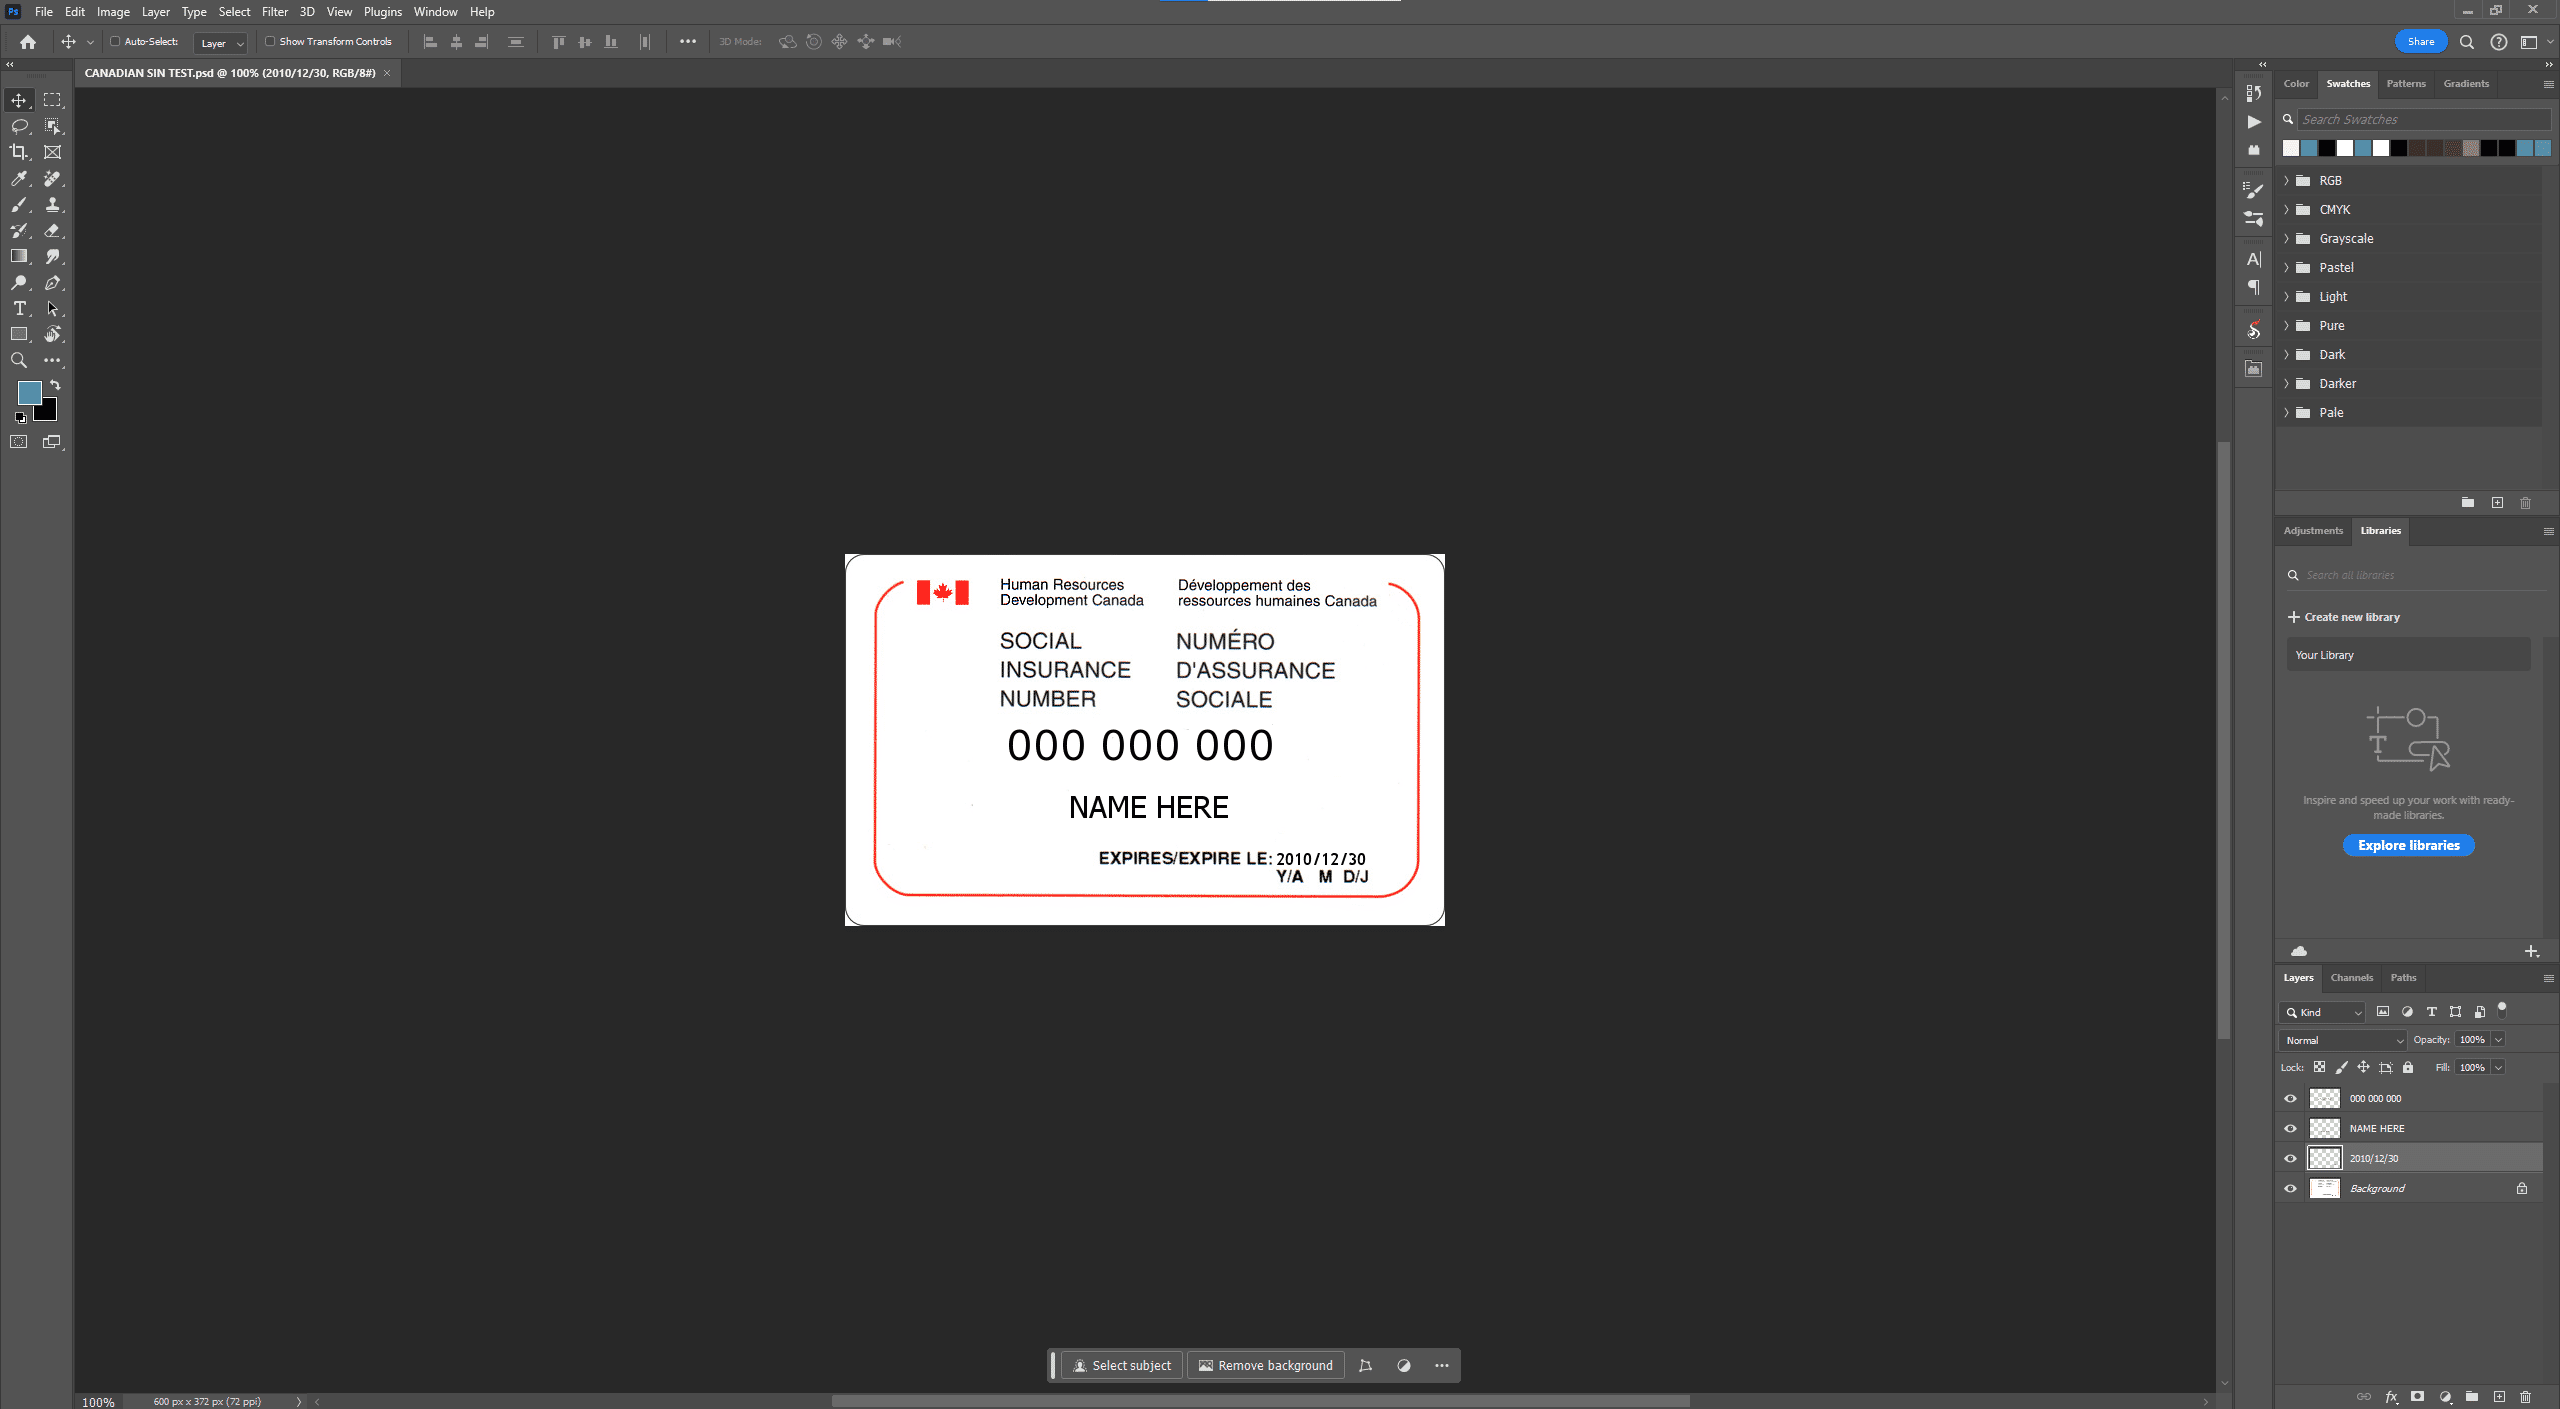Switch to the Adjustments tab
Screen dimensions: 2560x1409
(x=2313, y=531)
